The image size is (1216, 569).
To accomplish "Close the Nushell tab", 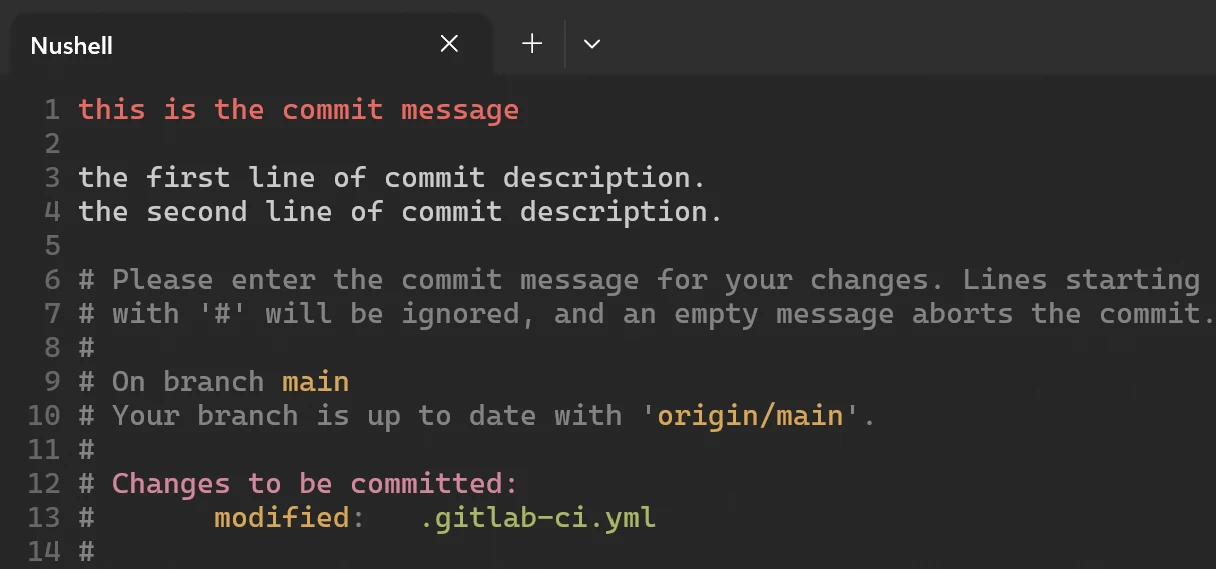I will (x=449, y=44).
